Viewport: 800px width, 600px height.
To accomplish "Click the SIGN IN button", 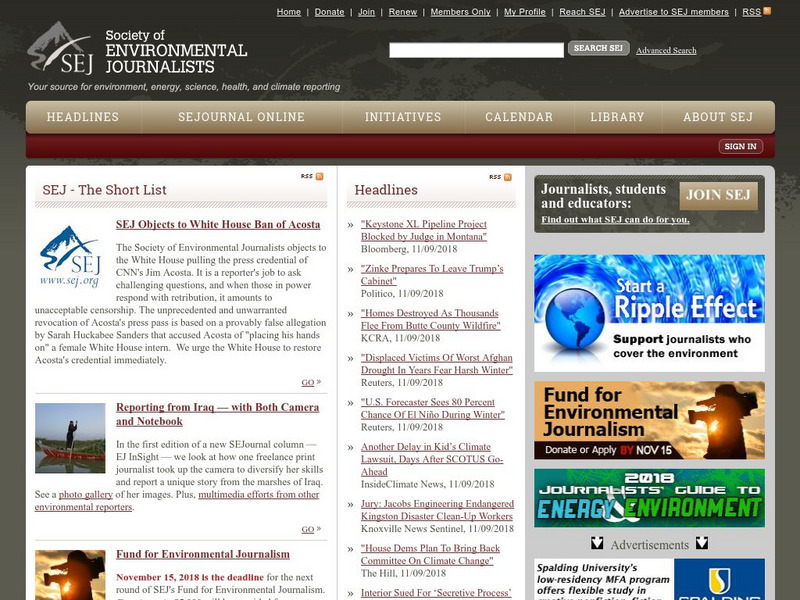I will pos(741,146).
